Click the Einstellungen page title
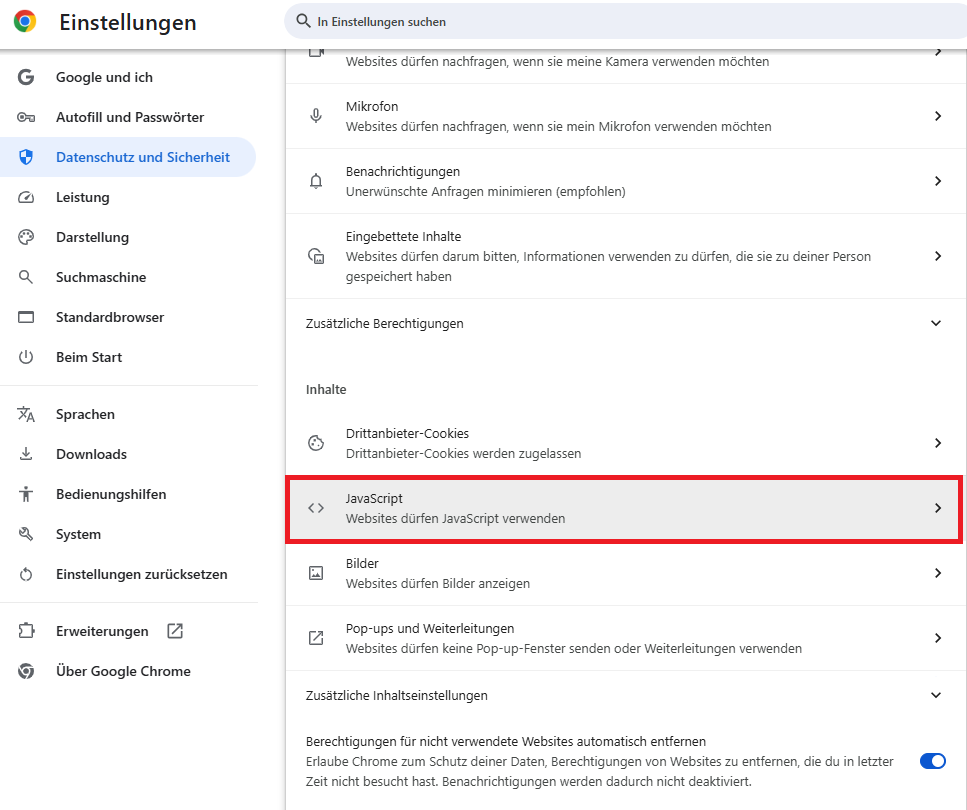The width and height of the screenshot is (967, 810). click(128, 22)
